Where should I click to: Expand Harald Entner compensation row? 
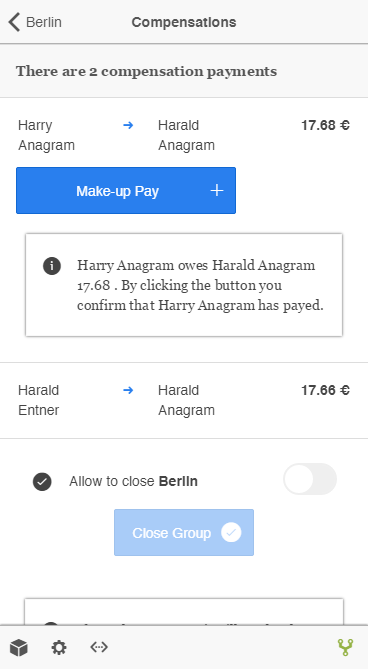coord(184,400)
